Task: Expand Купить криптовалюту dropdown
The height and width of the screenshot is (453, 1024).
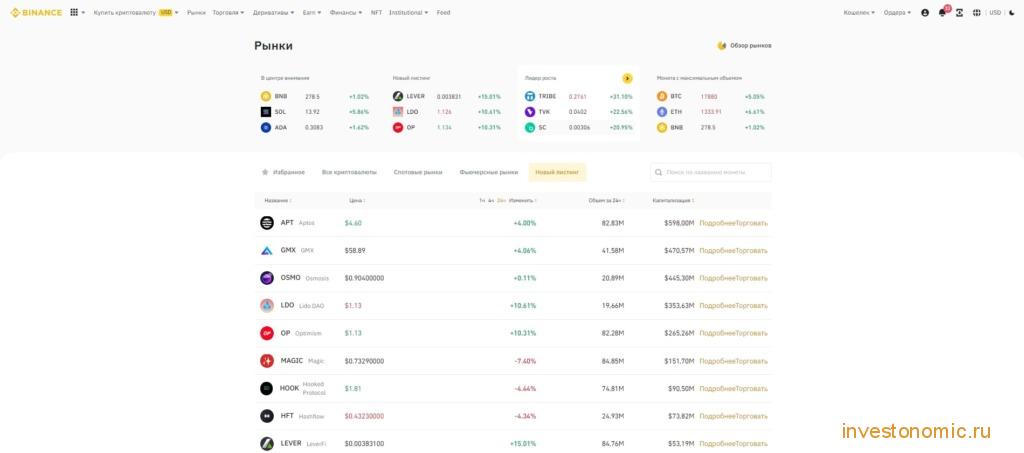Action: [136, 12]
